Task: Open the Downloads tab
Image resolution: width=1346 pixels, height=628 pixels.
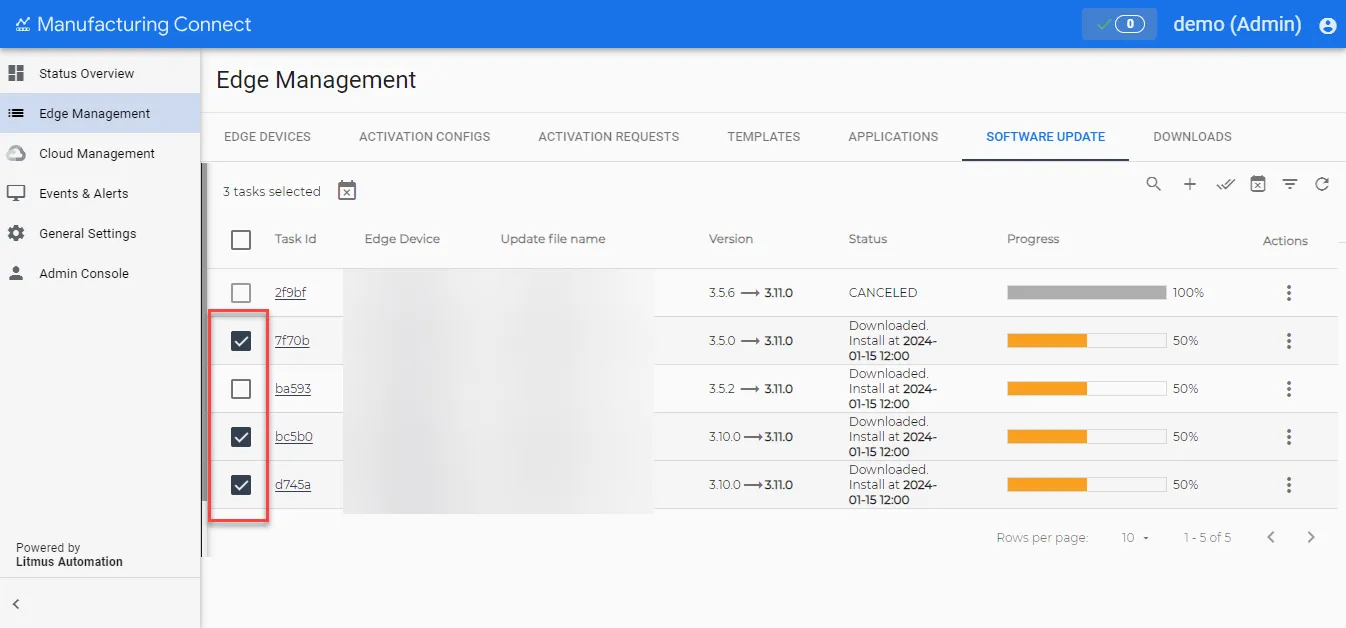Action: (x=1192, y=137)
